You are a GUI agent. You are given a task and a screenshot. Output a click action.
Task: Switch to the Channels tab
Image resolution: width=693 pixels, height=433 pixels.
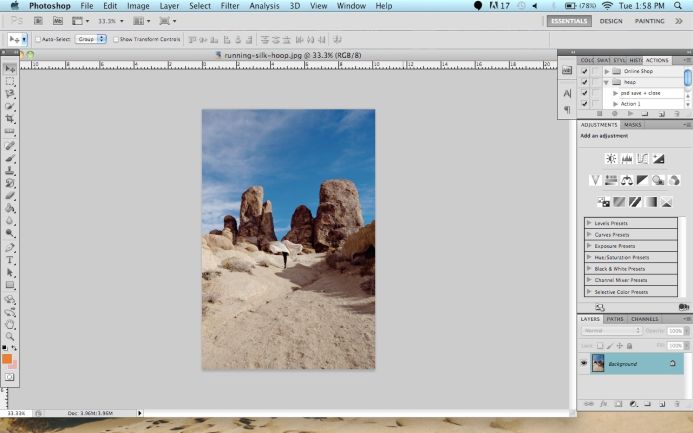pos(644,319)
